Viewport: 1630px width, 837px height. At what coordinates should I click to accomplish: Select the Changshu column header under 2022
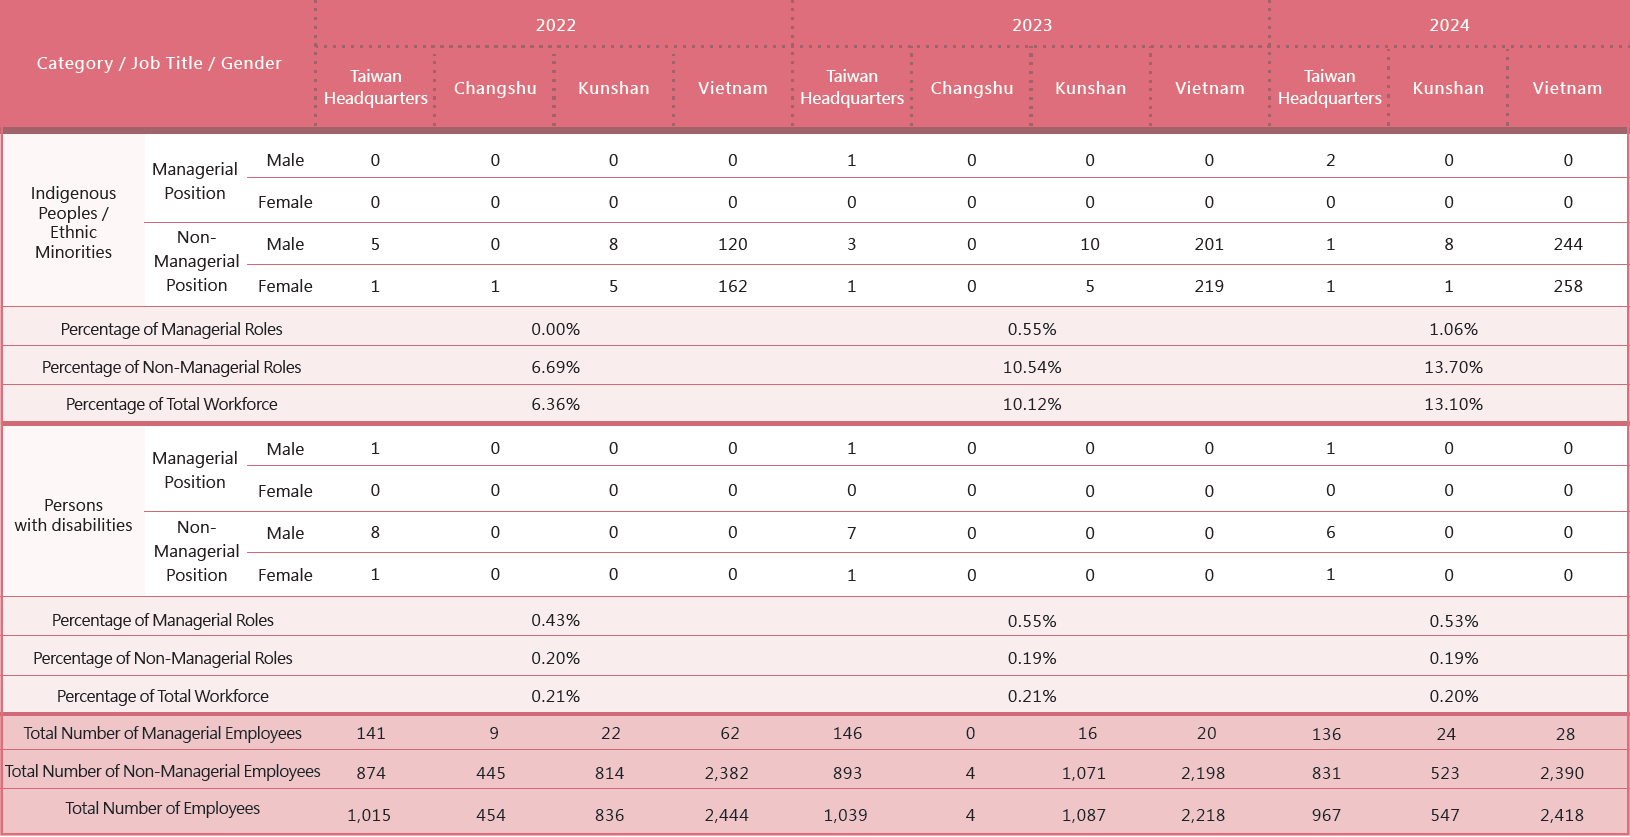[495, 88]
